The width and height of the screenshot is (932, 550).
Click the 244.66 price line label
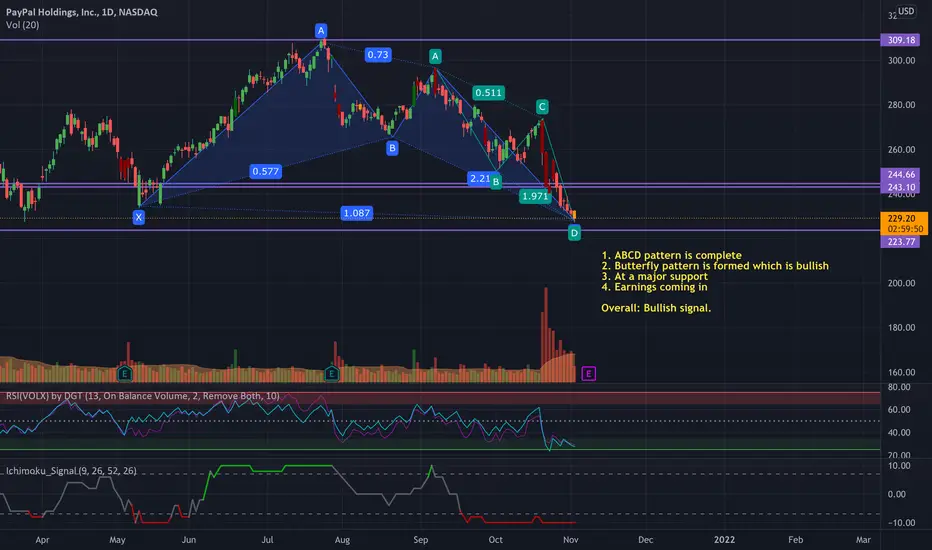click(x=900, y=174)
